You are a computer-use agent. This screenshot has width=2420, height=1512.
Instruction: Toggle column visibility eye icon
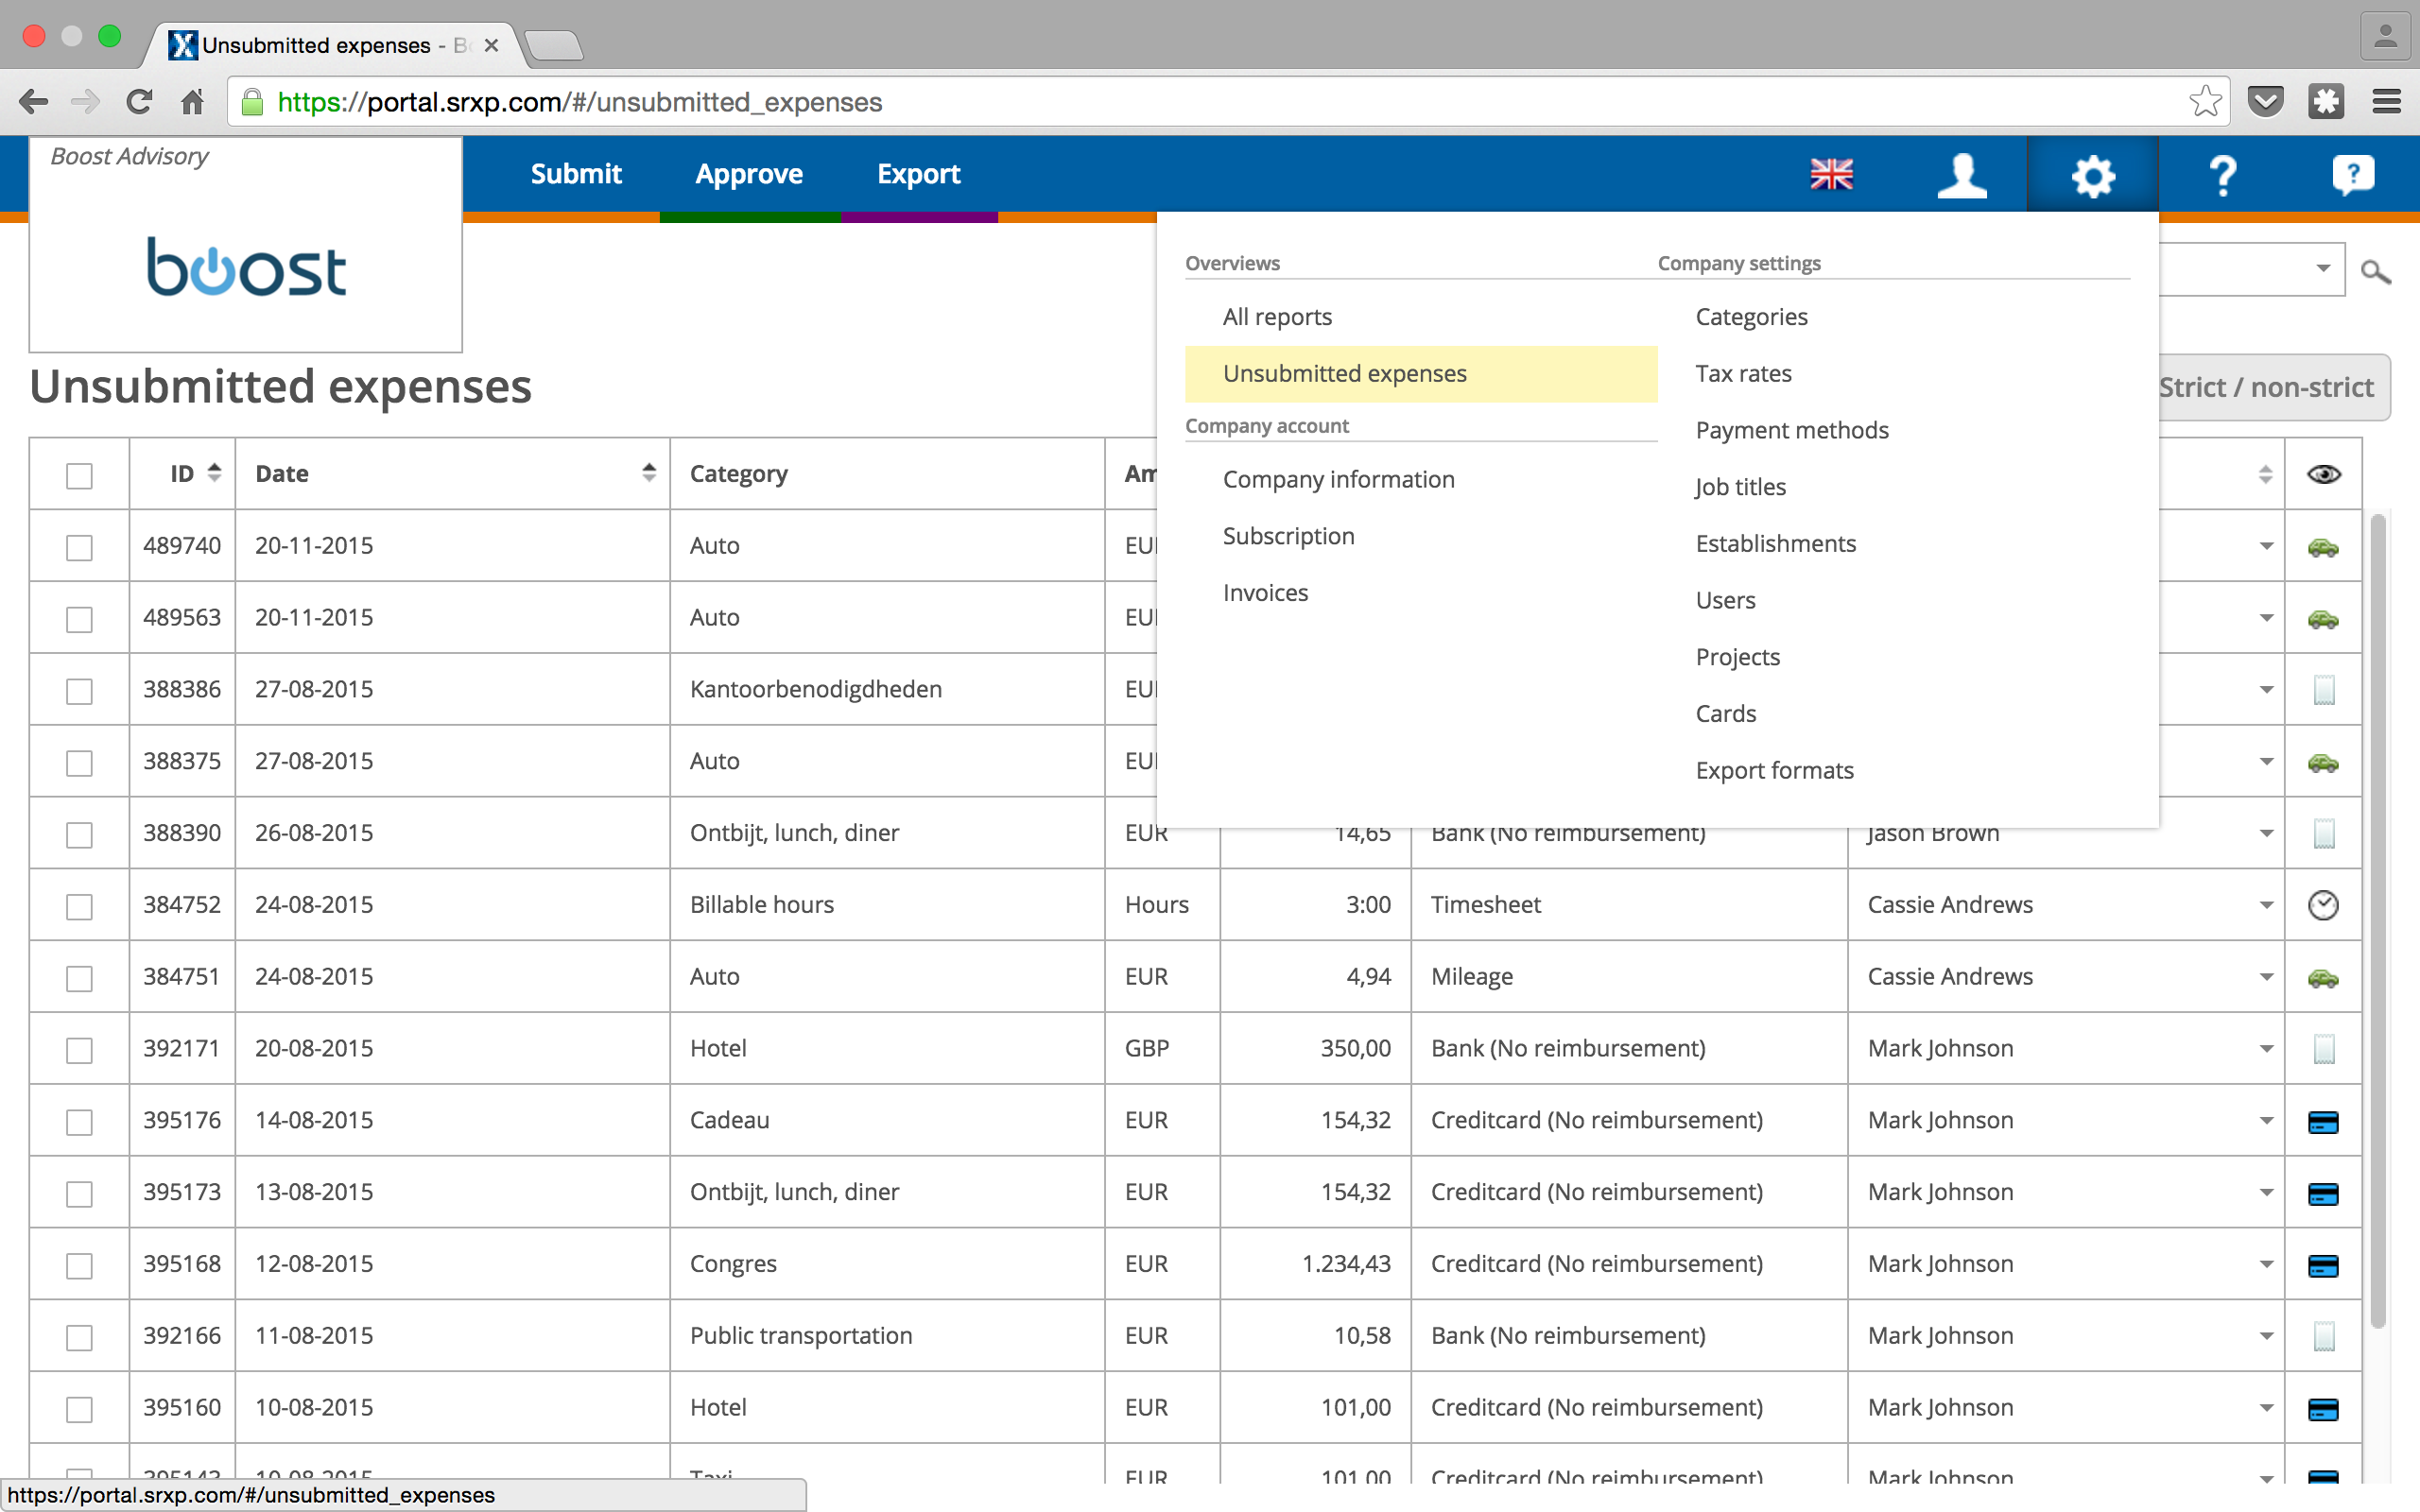point(2324,474)
